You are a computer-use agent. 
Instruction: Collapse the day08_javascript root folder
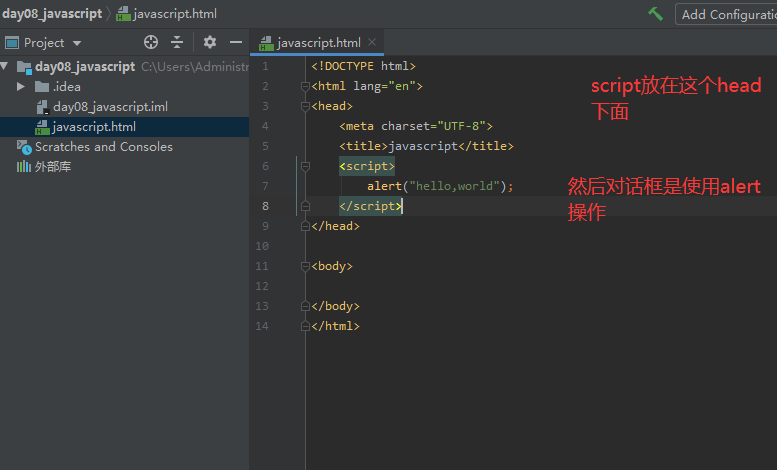tap(5, 67)
